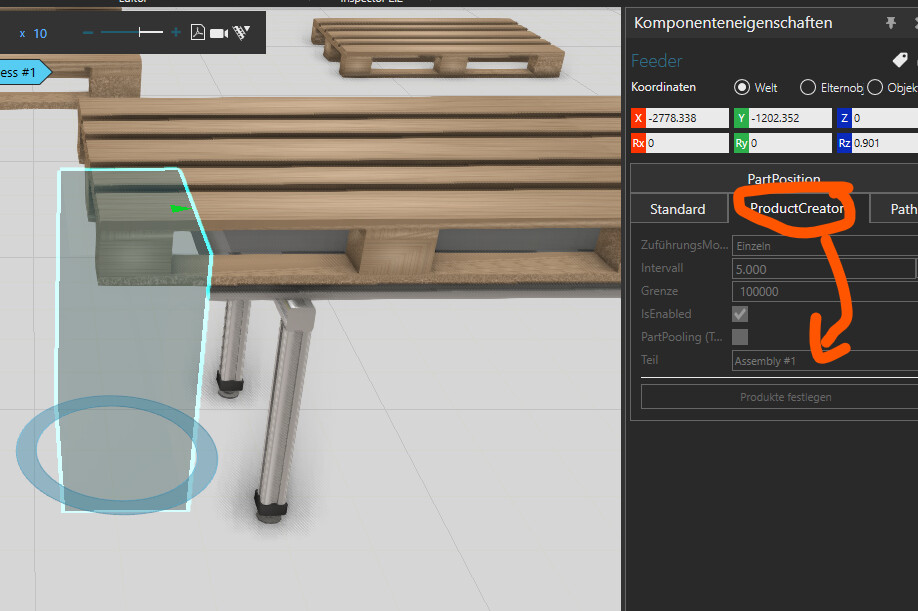Image resolution: width=918 pixels, height=611 pixels.
Task: Edit the Z coordinate field
Action: pos(885,118)
